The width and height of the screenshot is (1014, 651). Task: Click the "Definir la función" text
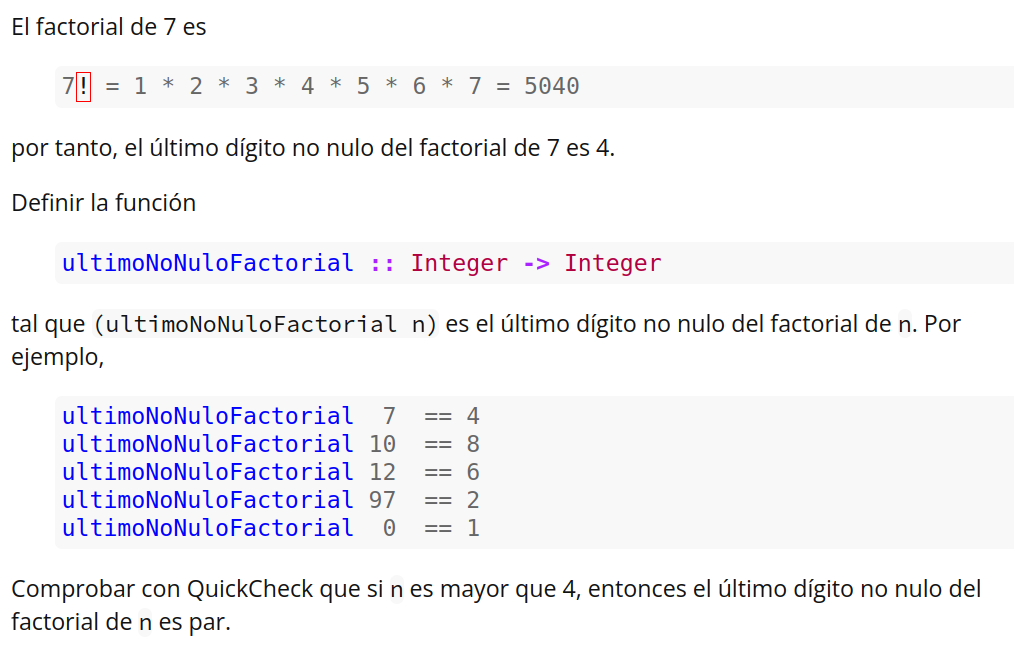104,203
